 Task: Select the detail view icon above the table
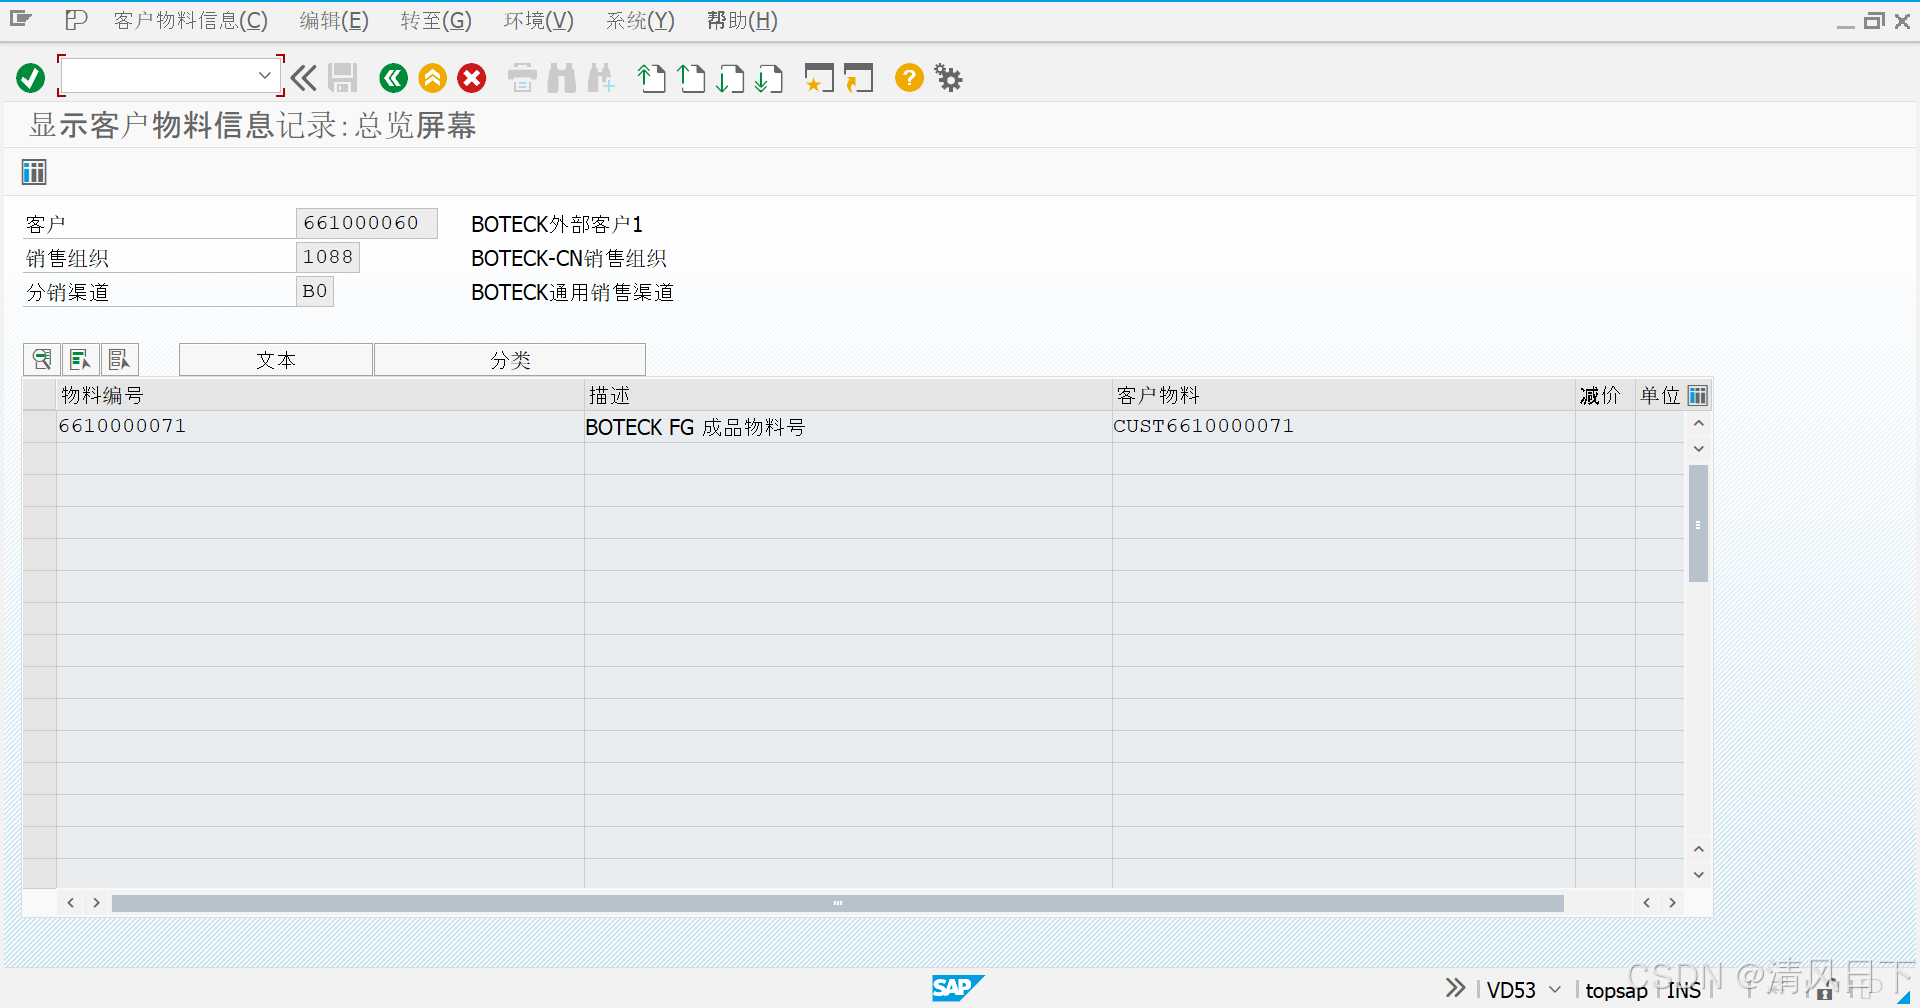pyautogui.click(x=41, y=359)
